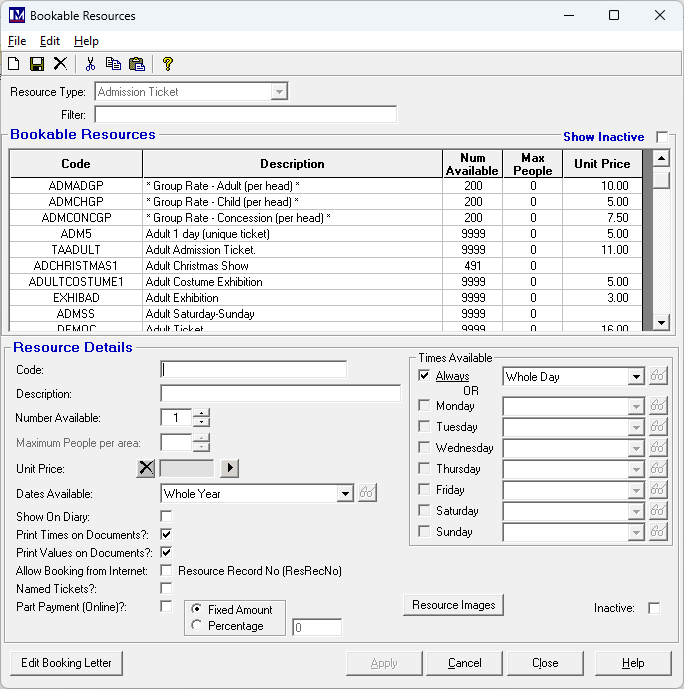Image resolution: width=684 pixels, height=689 pixels.
Task: Click binoculars icon next to Dates Available
Action: click(368, 493)
